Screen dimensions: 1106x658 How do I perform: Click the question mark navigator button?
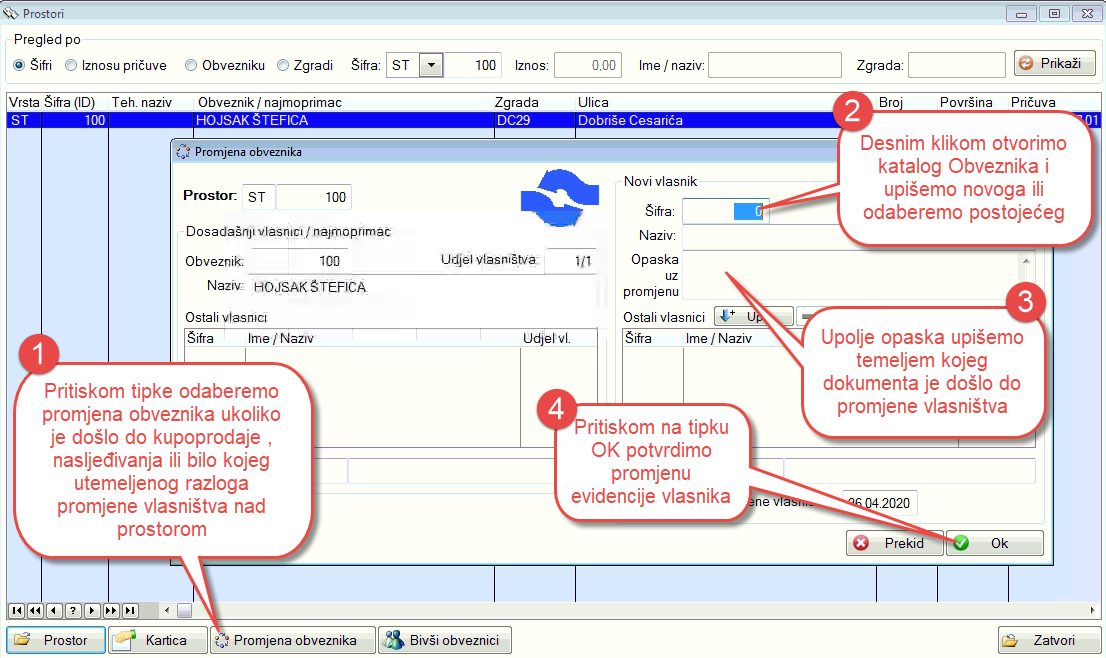[x=72, y=610]
